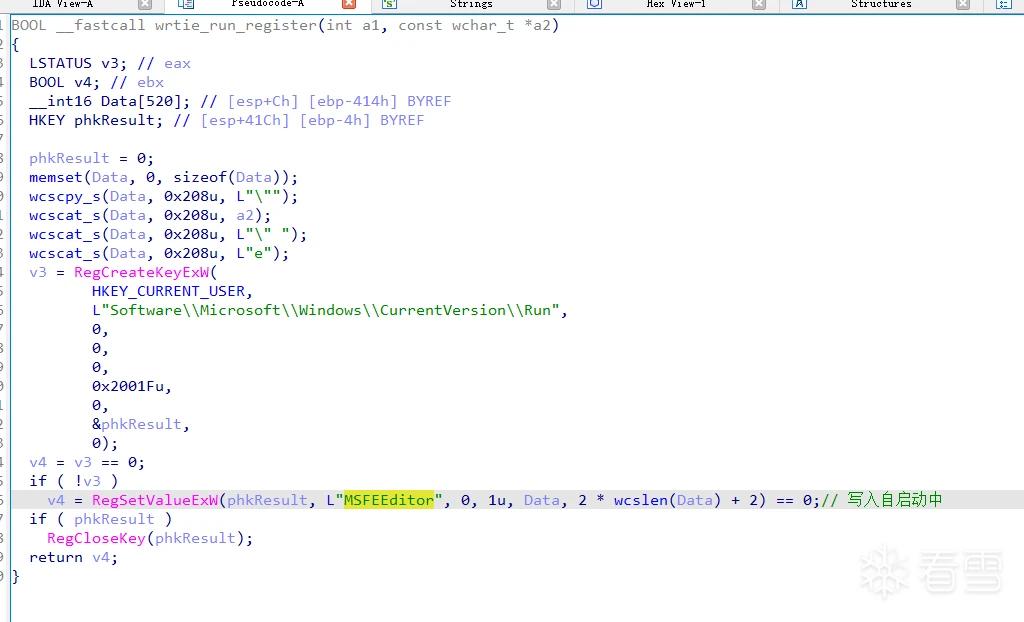Click the const wchar_t parameter type
The width and height of the screenshot is (1024, 622).
click(456, 25)
